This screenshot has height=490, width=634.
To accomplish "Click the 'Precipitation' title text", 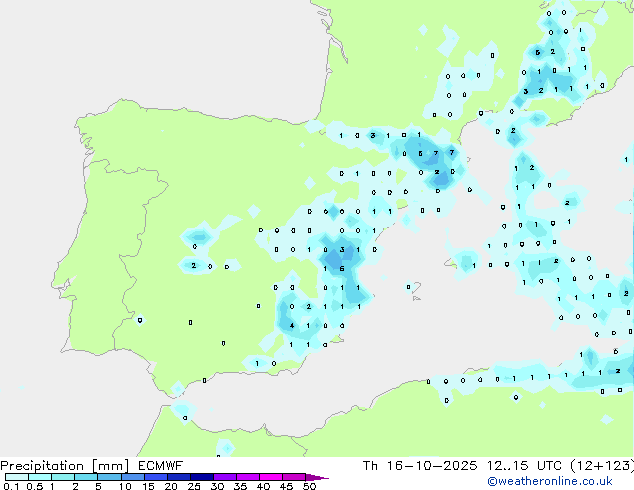I will [42, 466].
